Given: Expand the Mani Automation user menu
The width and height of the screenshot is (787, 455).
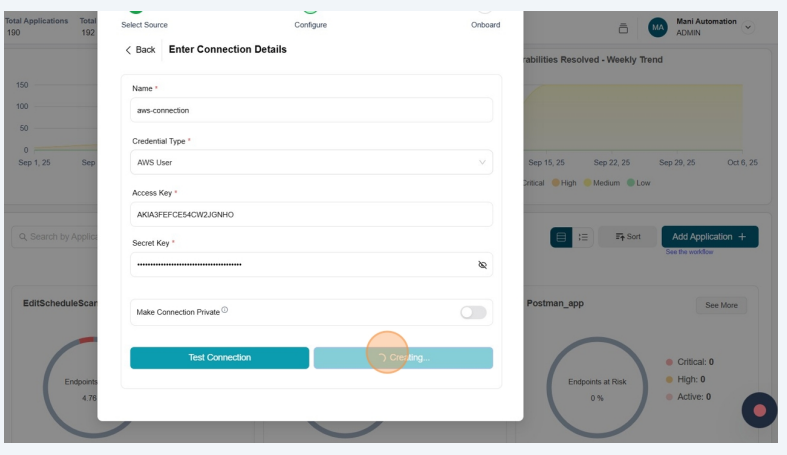Looking at the screenshot, I should point(746,28).
